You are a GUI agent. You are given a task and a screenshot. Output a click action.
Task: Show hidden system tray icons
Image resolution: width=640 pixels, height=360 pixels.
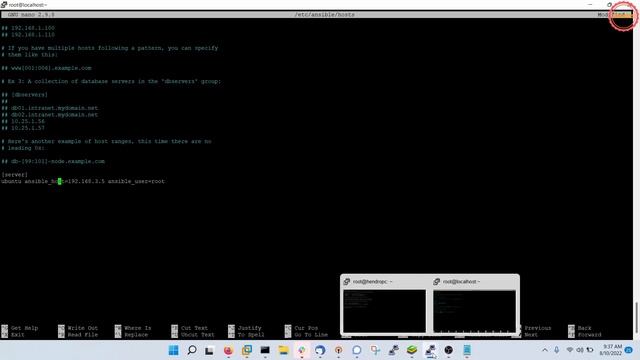click(x=544, y=350)
